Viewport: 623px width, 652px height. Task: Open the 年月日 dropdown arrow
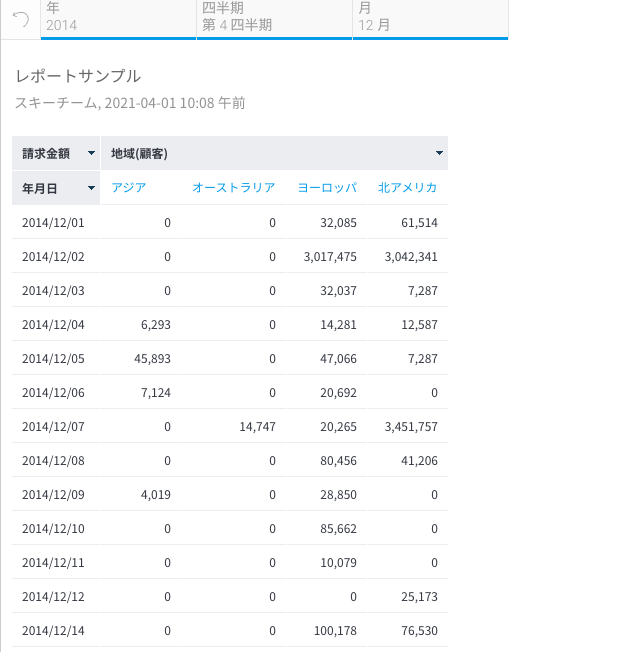coord(92,188)
